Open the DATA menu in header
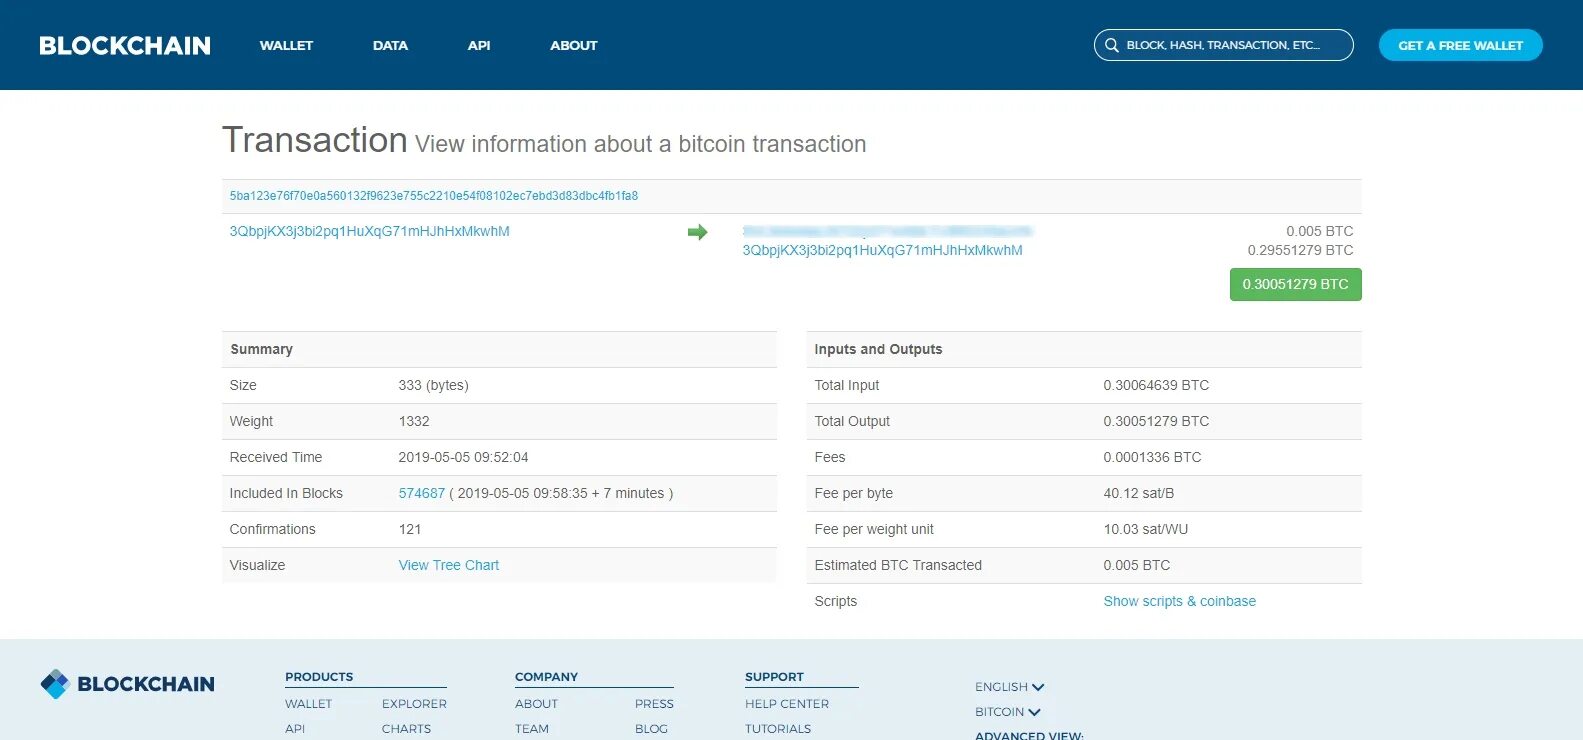This screenshot has height=740, width=1583. coord(390,45)
